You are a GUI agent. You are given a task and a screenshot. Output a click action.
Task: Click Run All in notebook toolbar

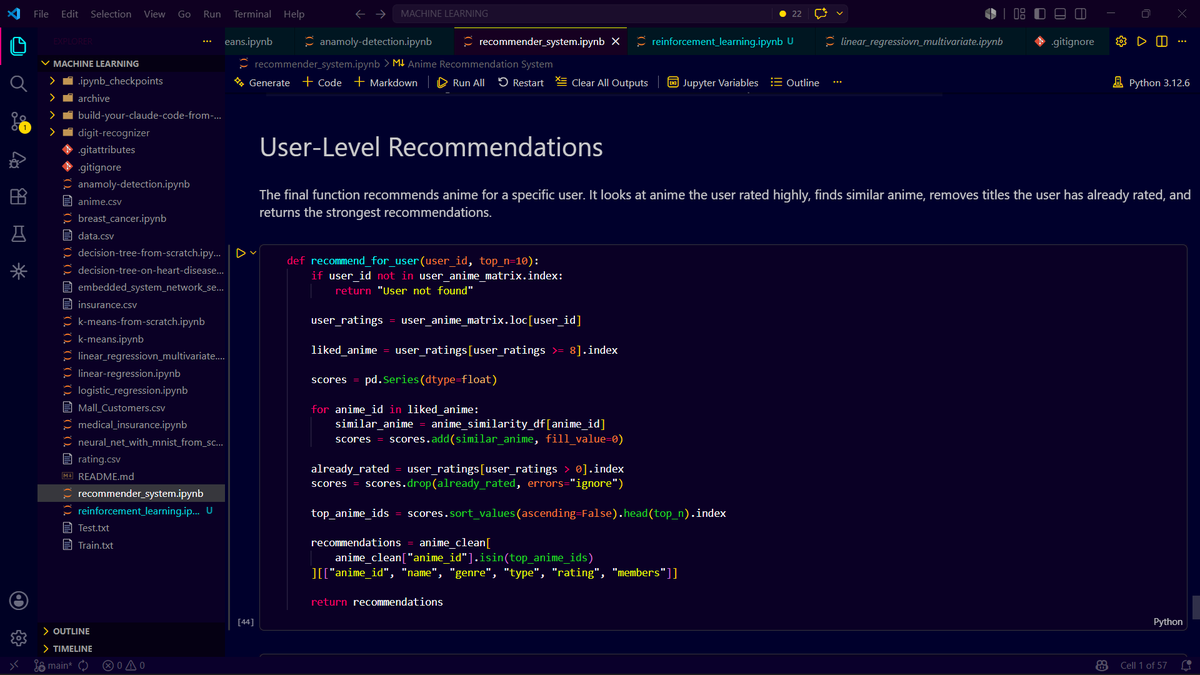(x=461, y=82)
